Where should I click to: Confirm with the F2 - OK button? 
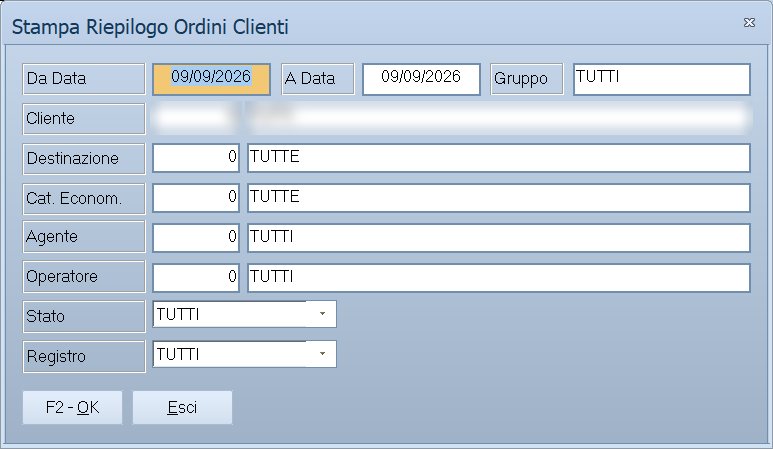(x=72, y=408)
